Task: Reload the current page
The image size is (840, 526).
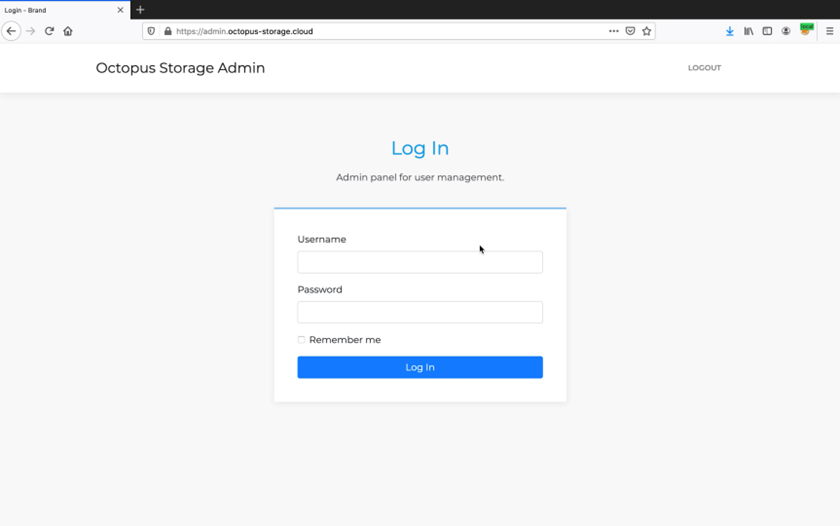Action: tap(49, 31)
